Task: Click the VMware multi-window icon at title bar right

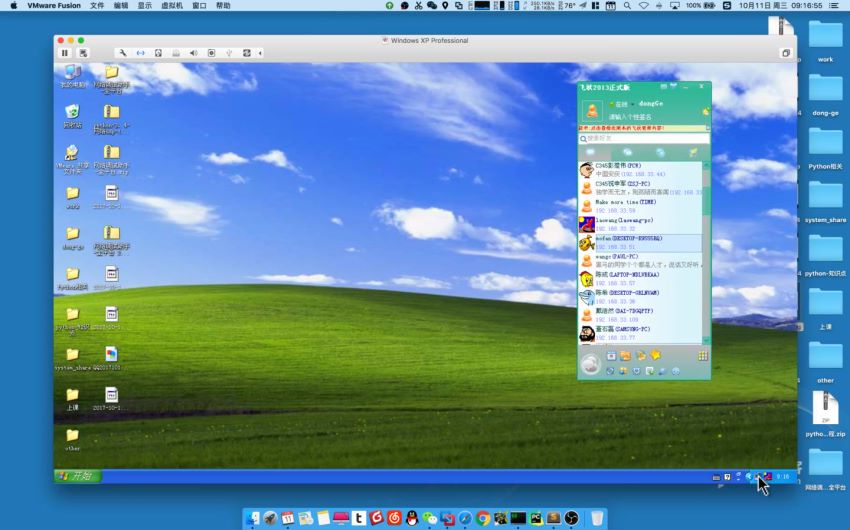Action: point(785,53)
